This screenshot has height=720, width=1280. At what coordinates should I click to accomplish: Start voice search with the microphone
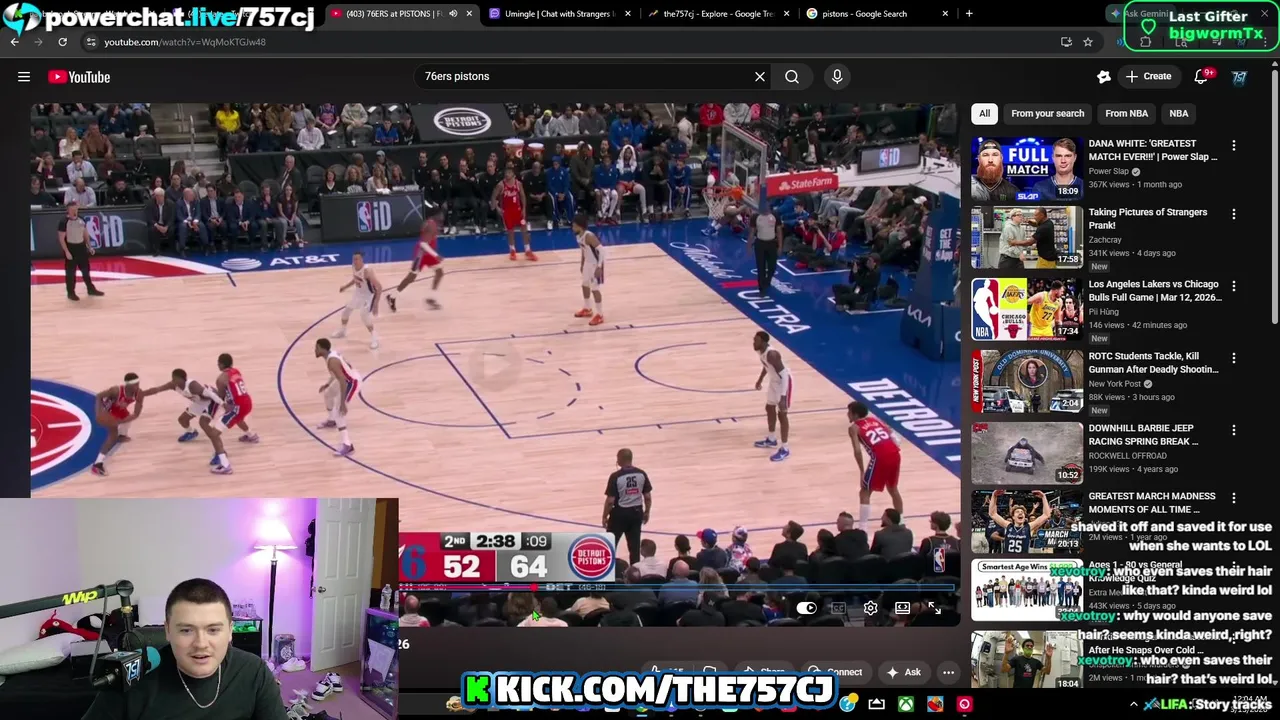coord(837,76)
